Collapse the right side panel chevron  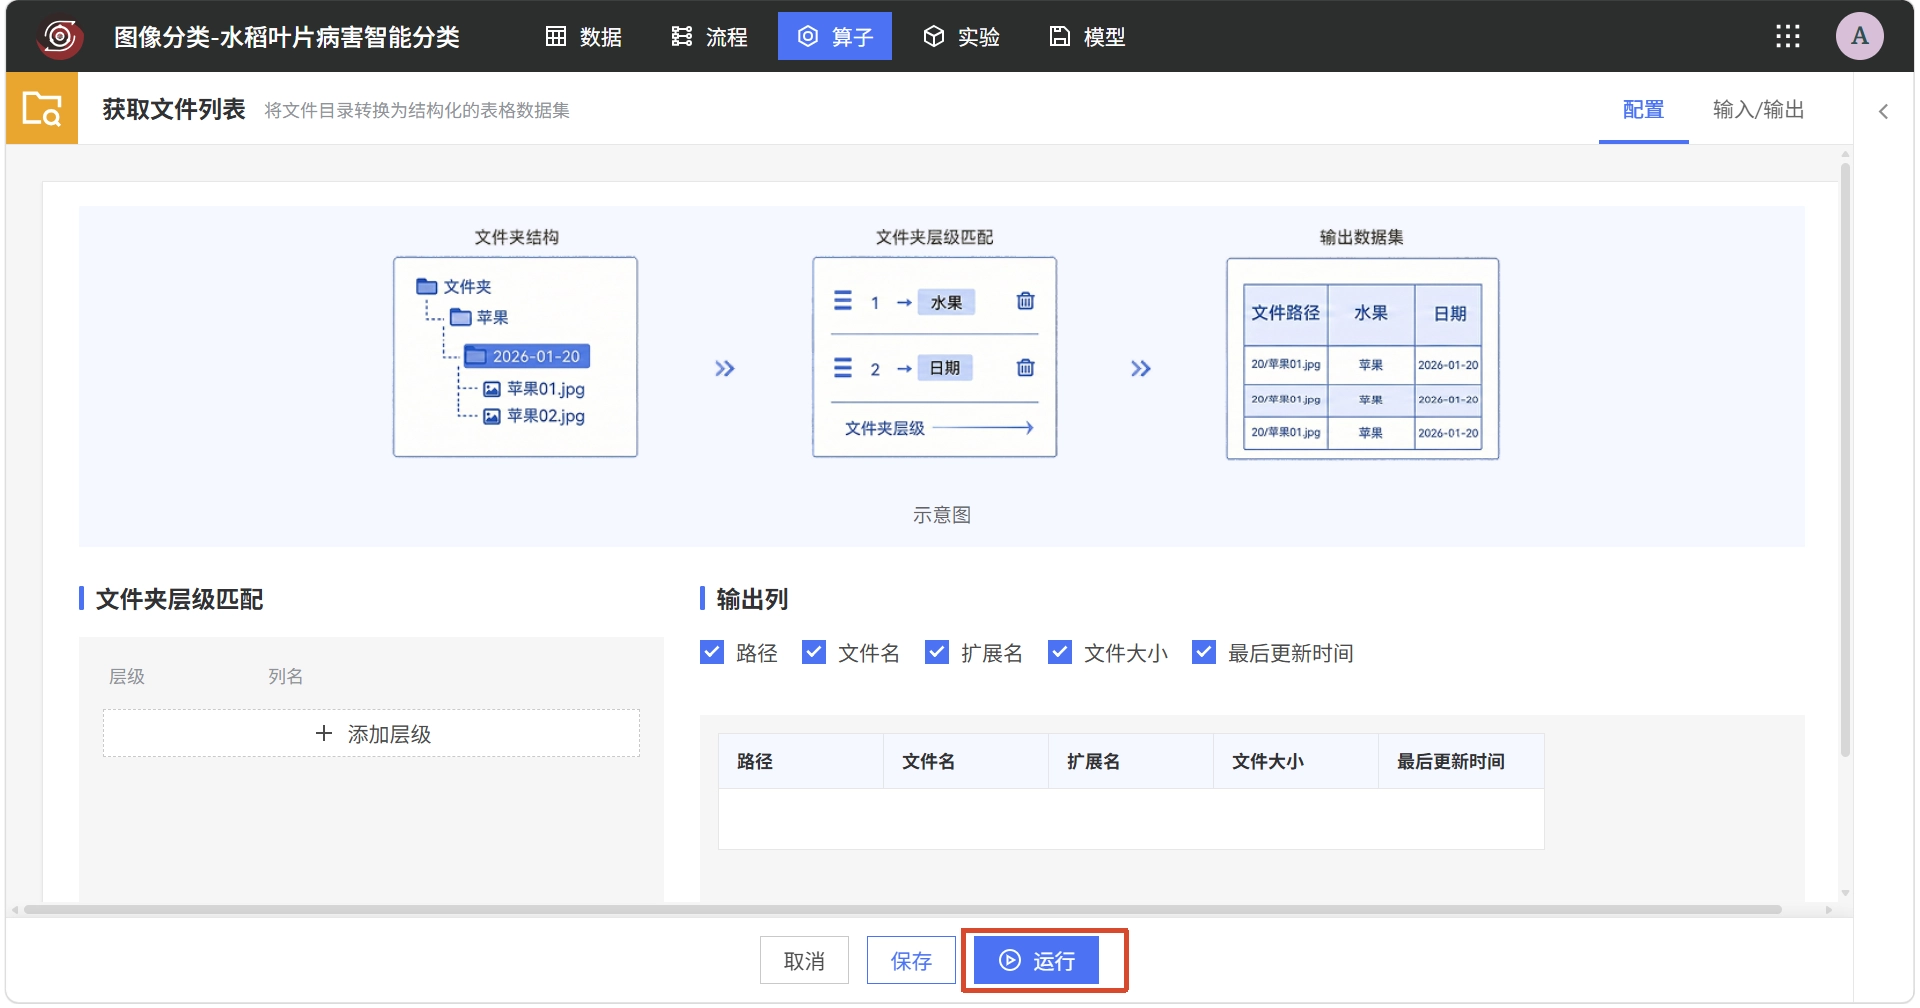[1883, 111]
